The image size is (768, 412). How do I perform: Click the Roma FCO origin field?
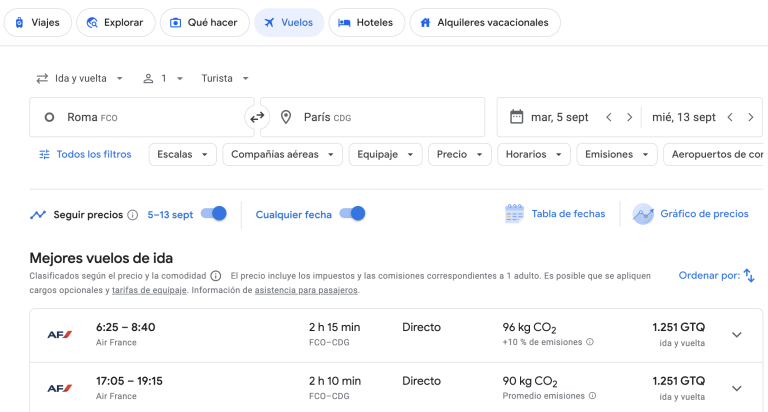pyautogui.click(x=140, y=117)
